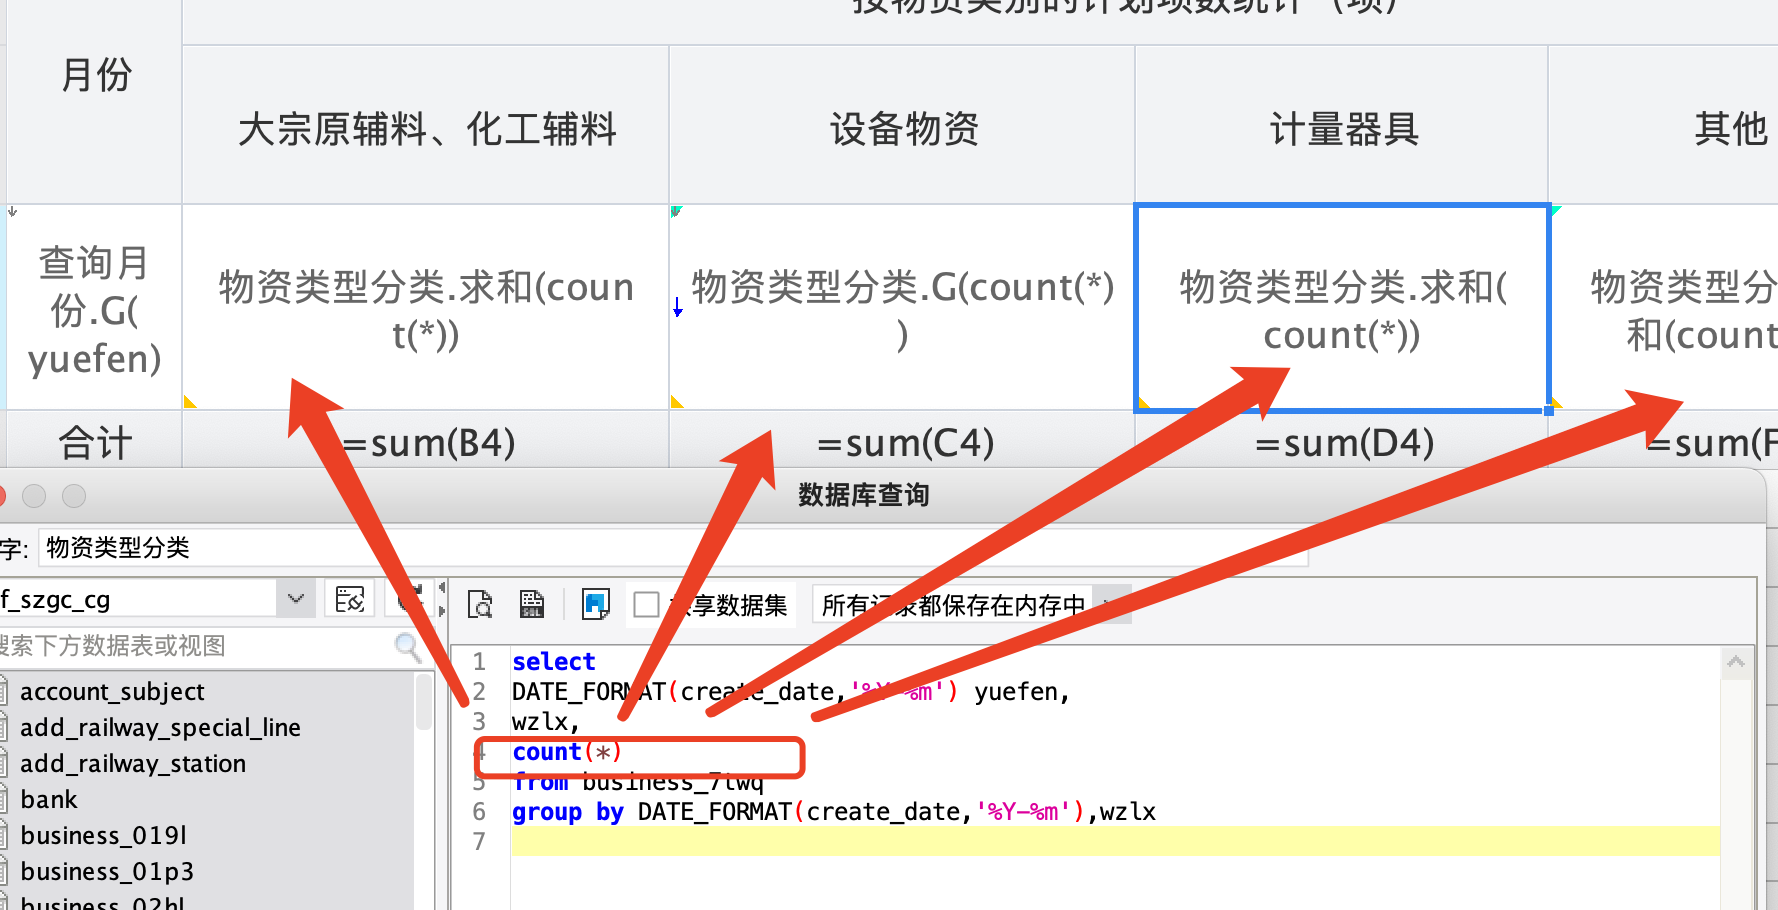Select the bank table
The image size is (1778, 910).
(48, 800)
